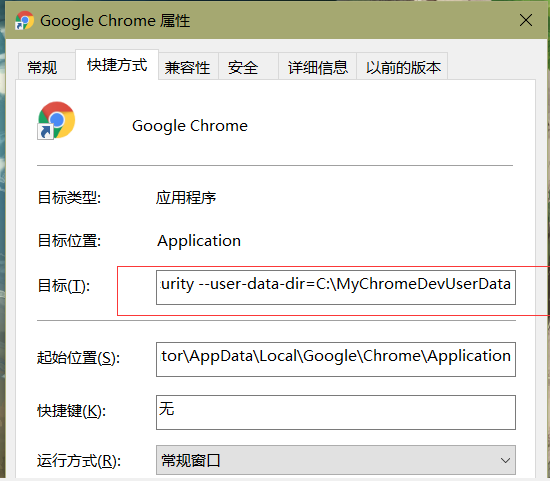
Task: Click the large Google Chrome shortcut icon
Action: tap(56, 121)
